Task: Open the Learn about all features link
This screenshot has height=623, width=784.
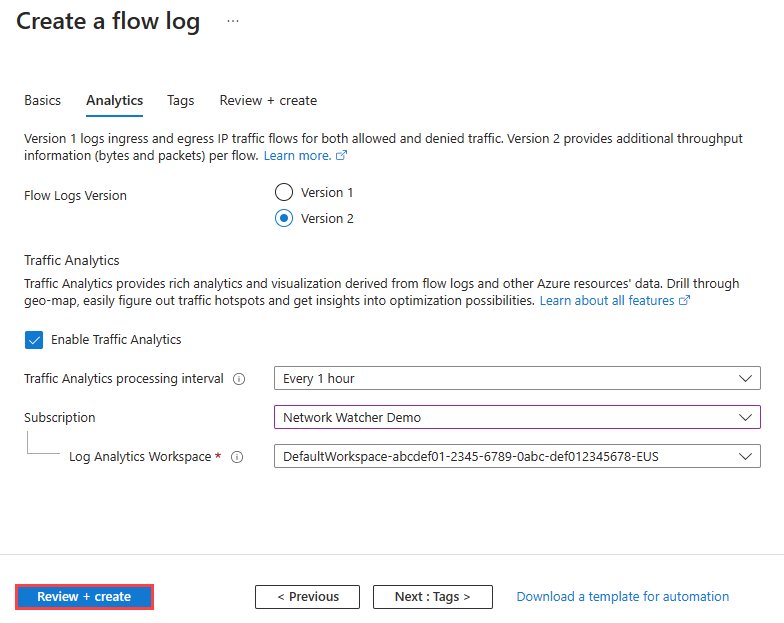Action: click(x=607, y=300)
